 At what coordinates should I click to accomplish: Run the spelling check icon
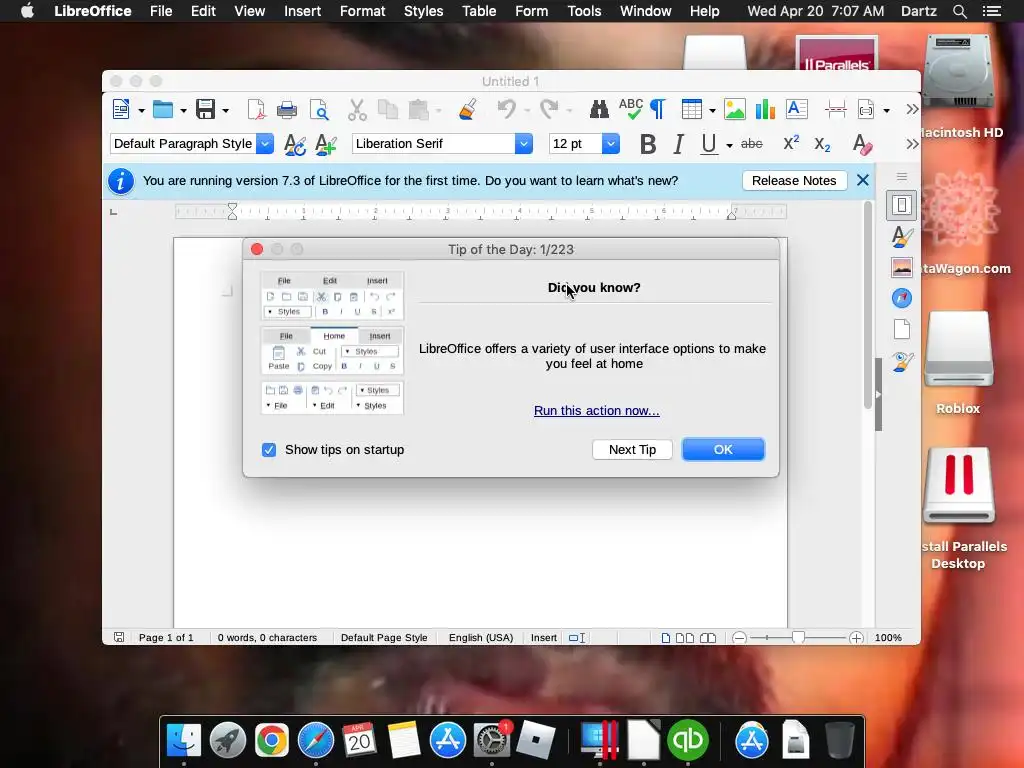coord(631,109)
